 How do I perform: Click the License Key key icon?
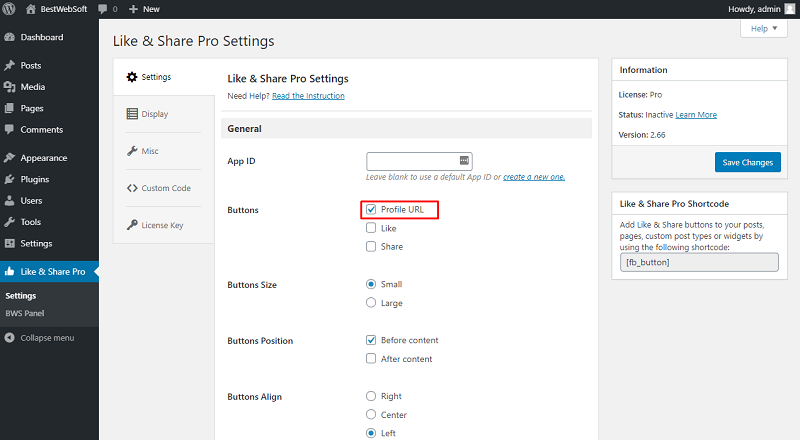(132, 225)
